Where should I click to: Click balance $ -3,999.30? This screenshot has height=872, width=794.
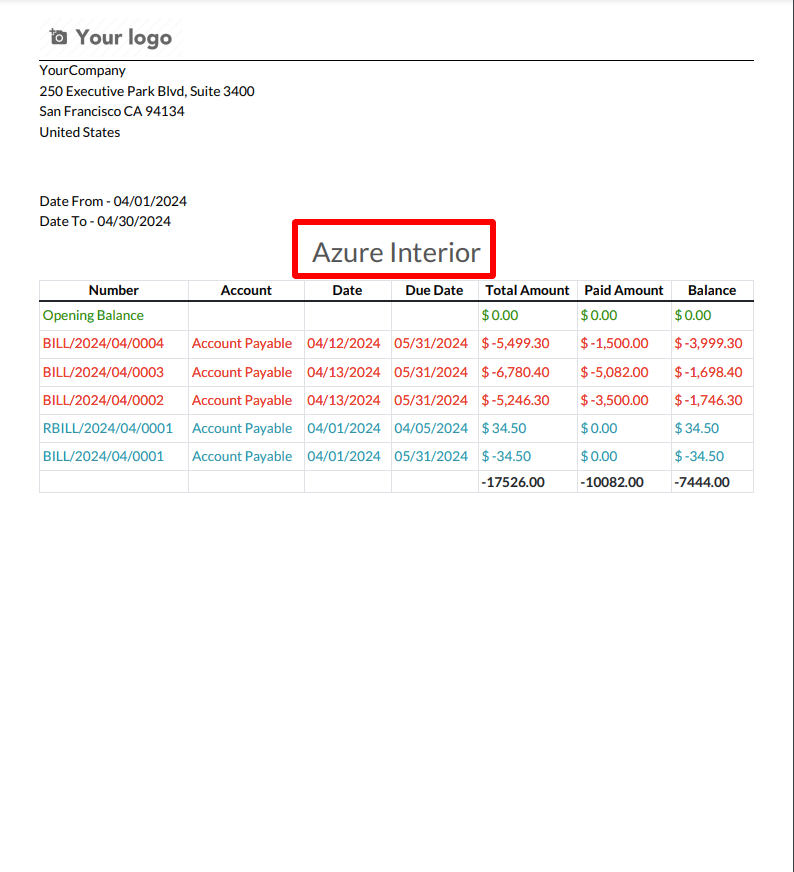(x=708, y=343)
